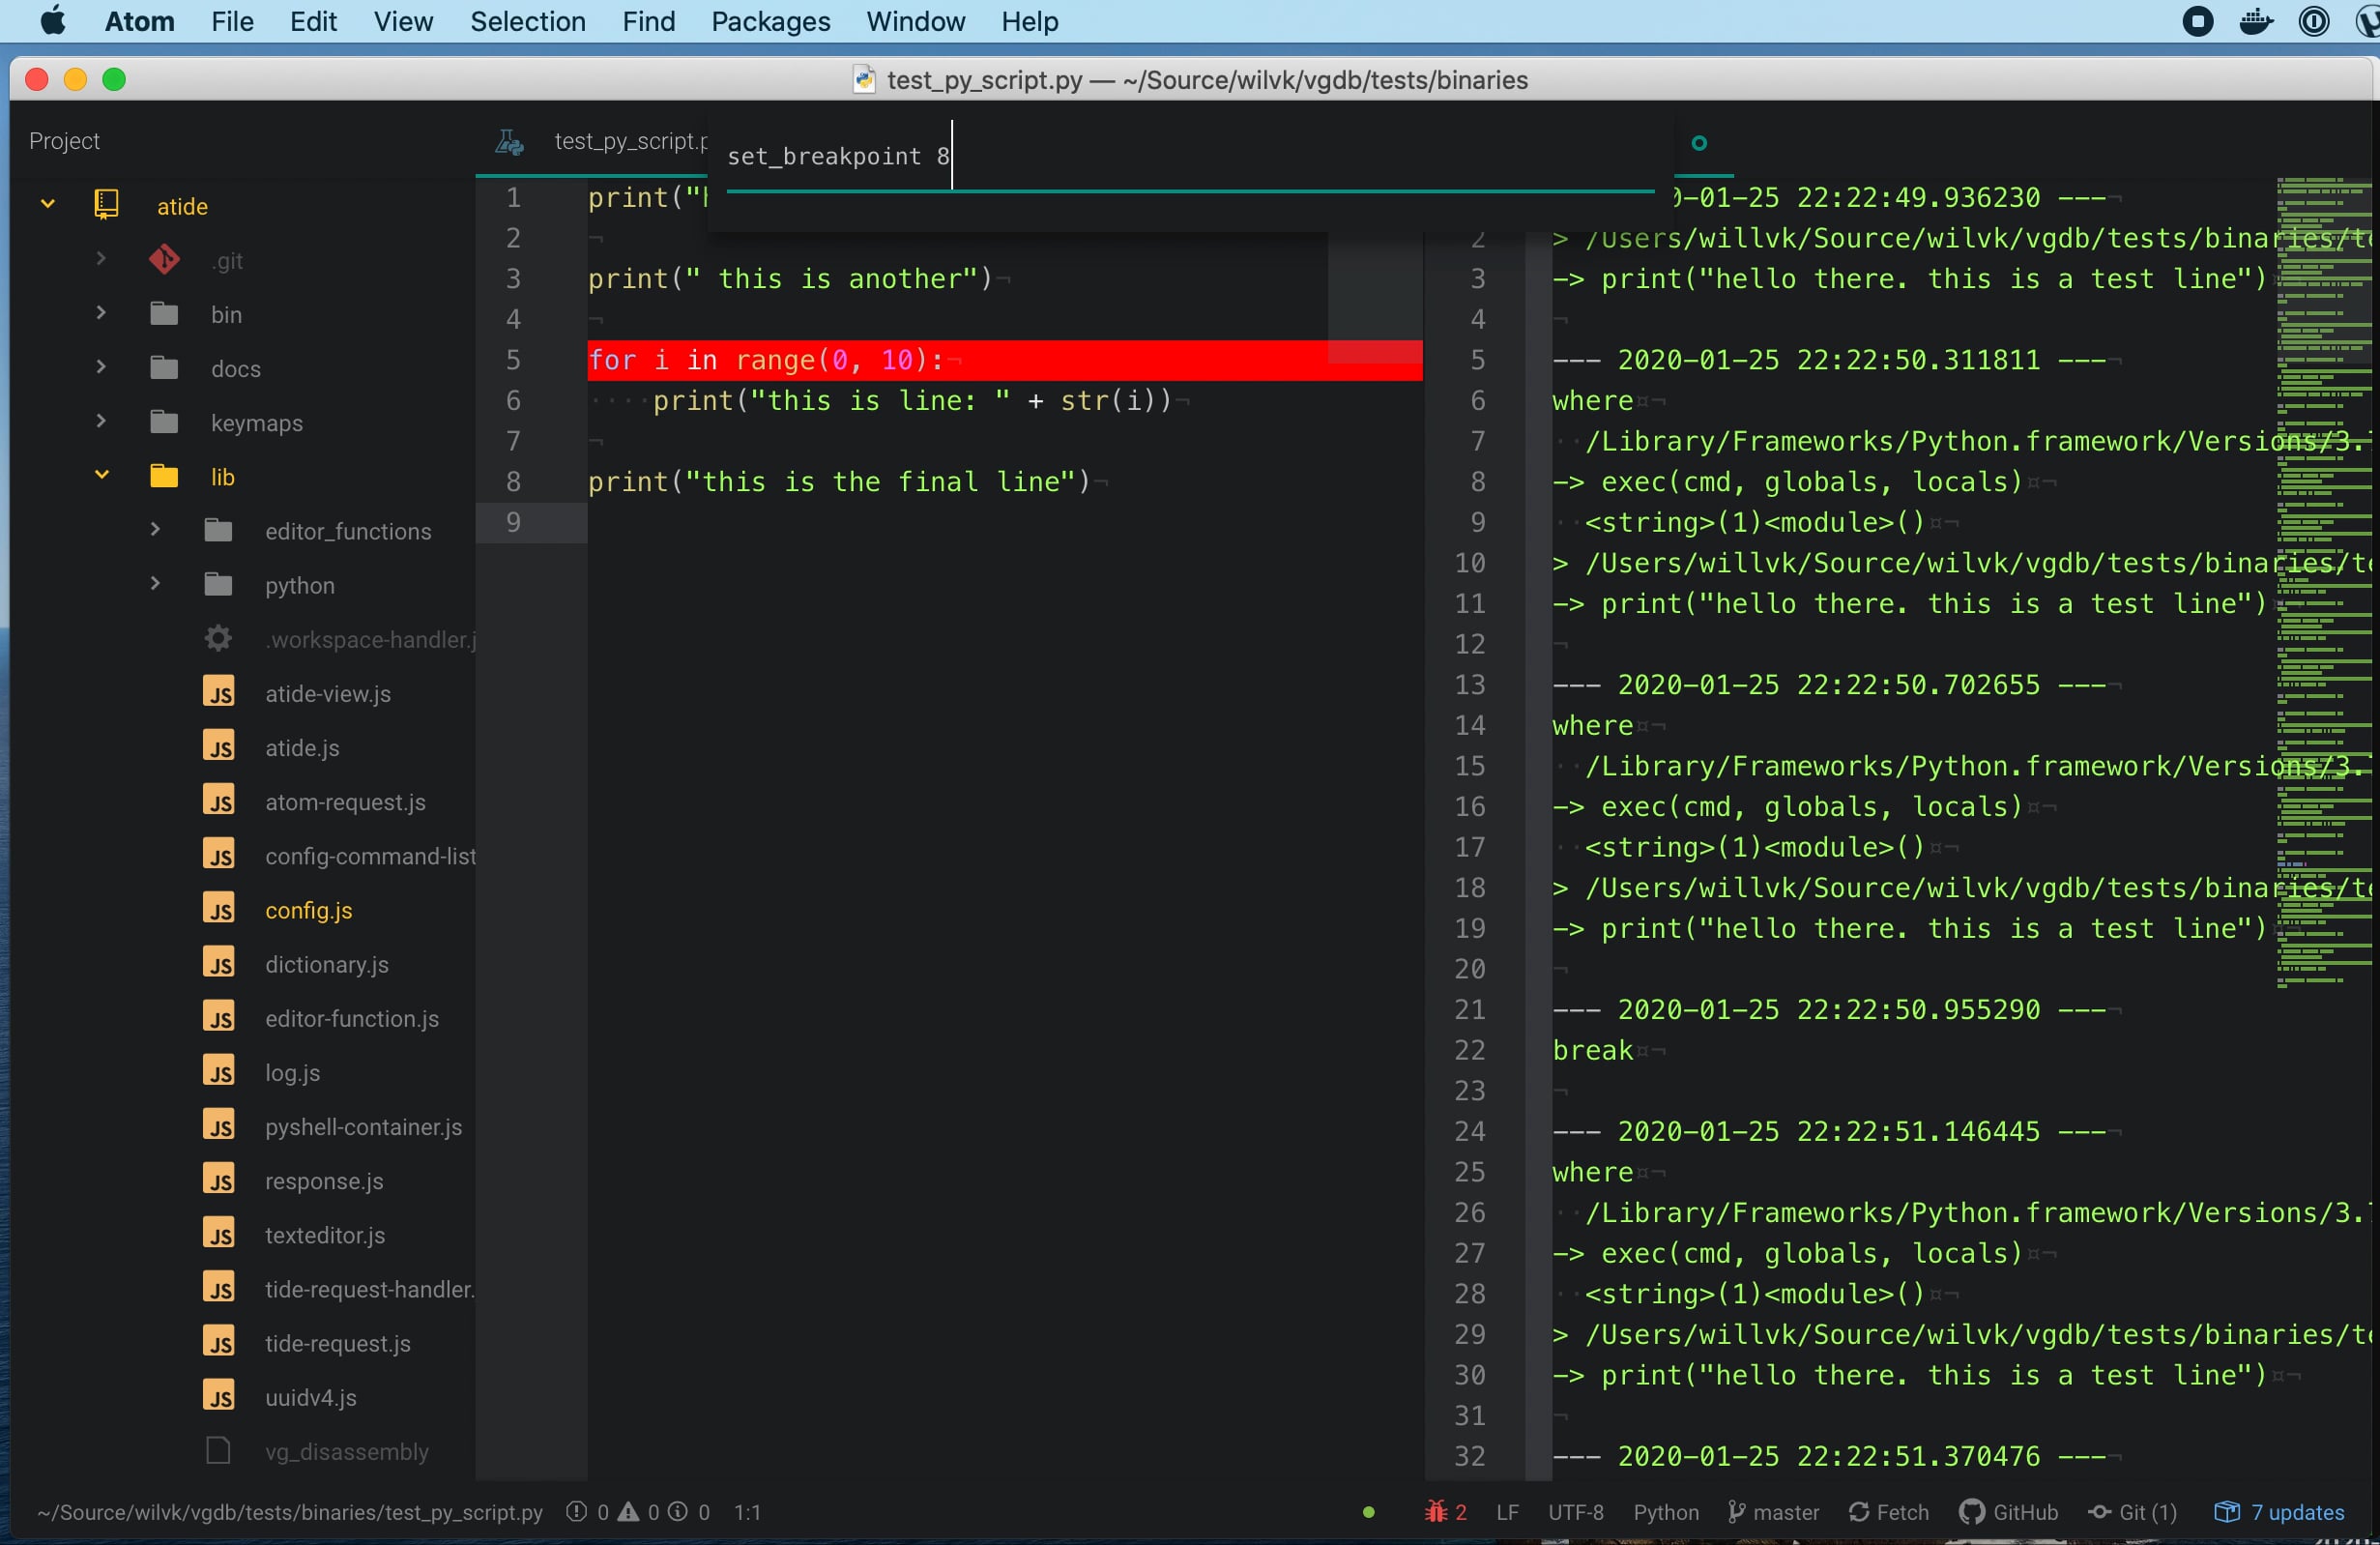This screenshot has height=1545, width=2380.
Task: Click the UTF-8 encoding selector
Action: [x=1576, y=1512]
